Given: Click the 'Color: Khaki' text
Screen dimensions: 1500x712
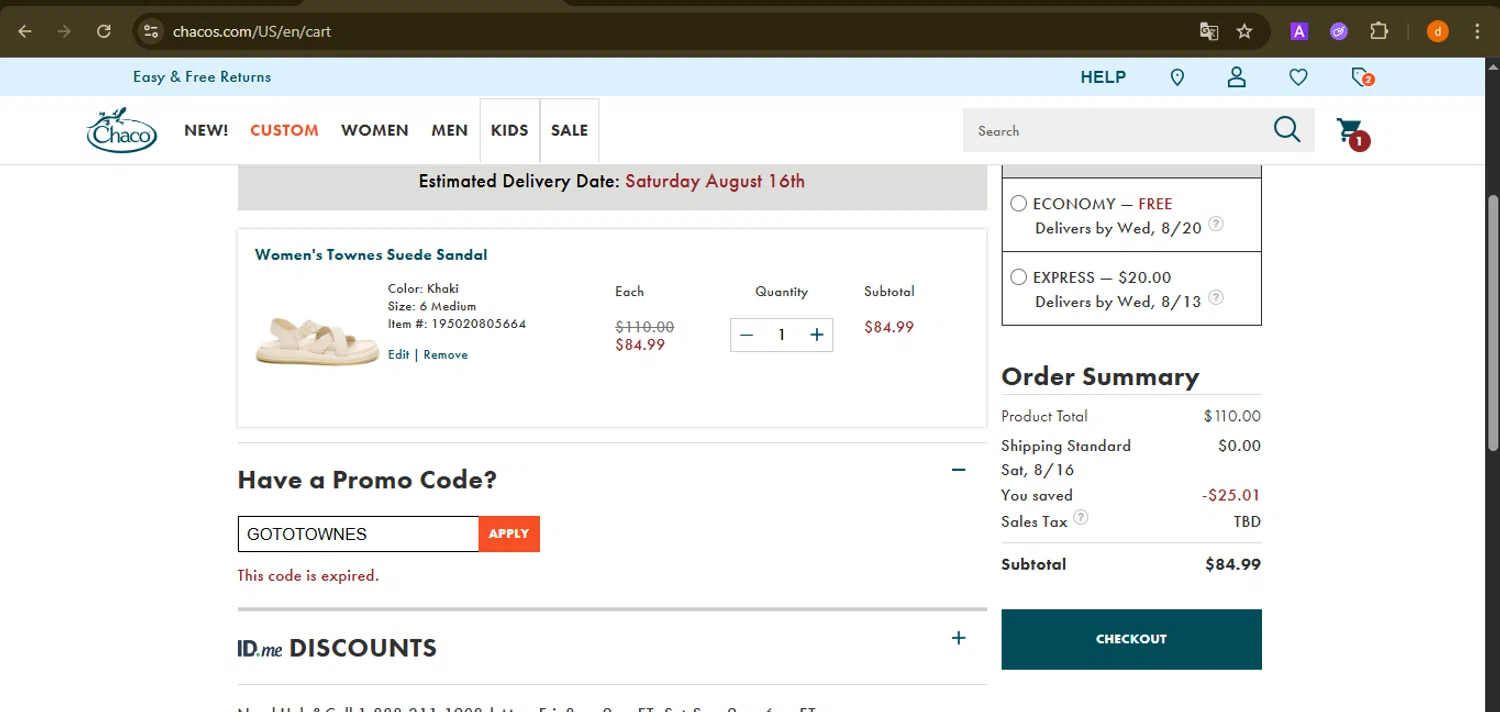Looking at the screenshot, I should pyautogui.click(x=423, y=288).
